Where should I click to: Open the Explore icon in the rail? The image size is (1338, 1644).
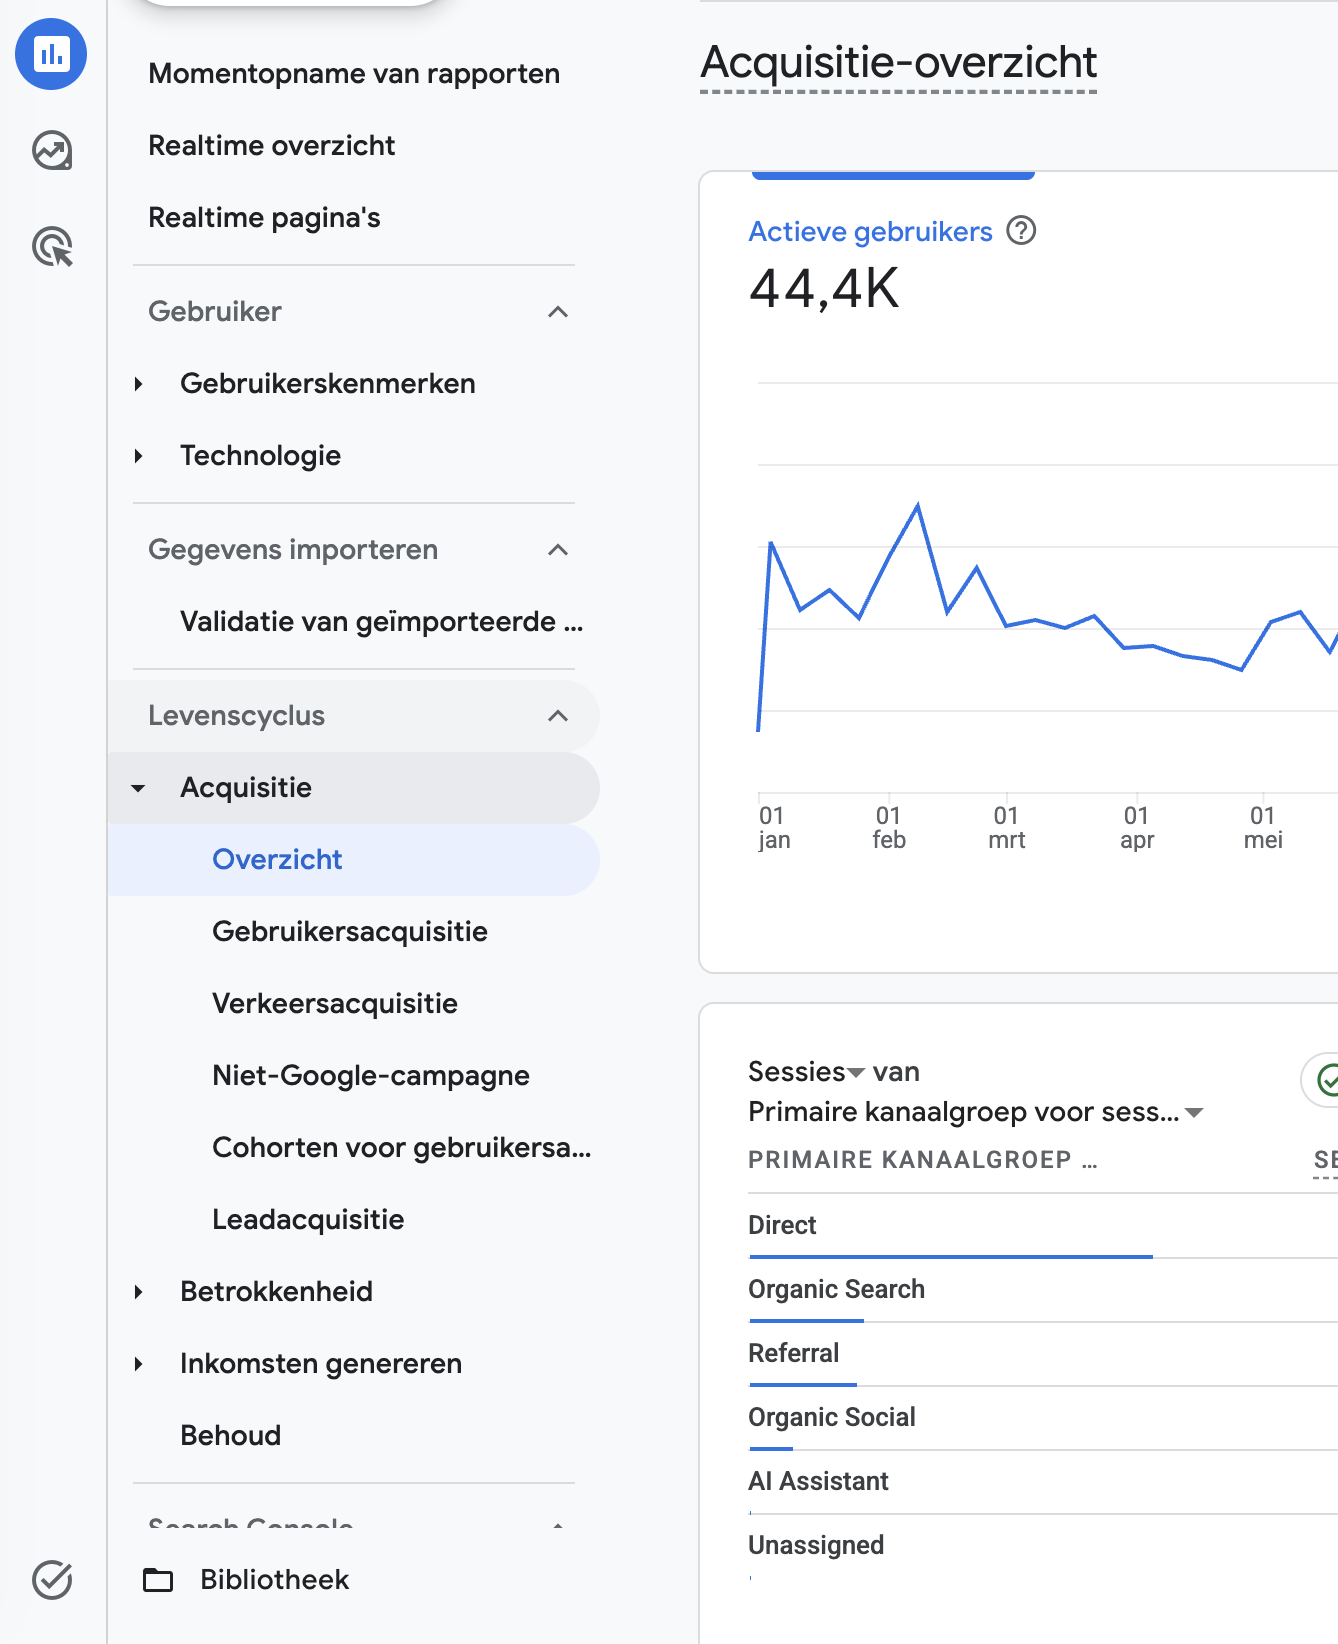point(52,151)
